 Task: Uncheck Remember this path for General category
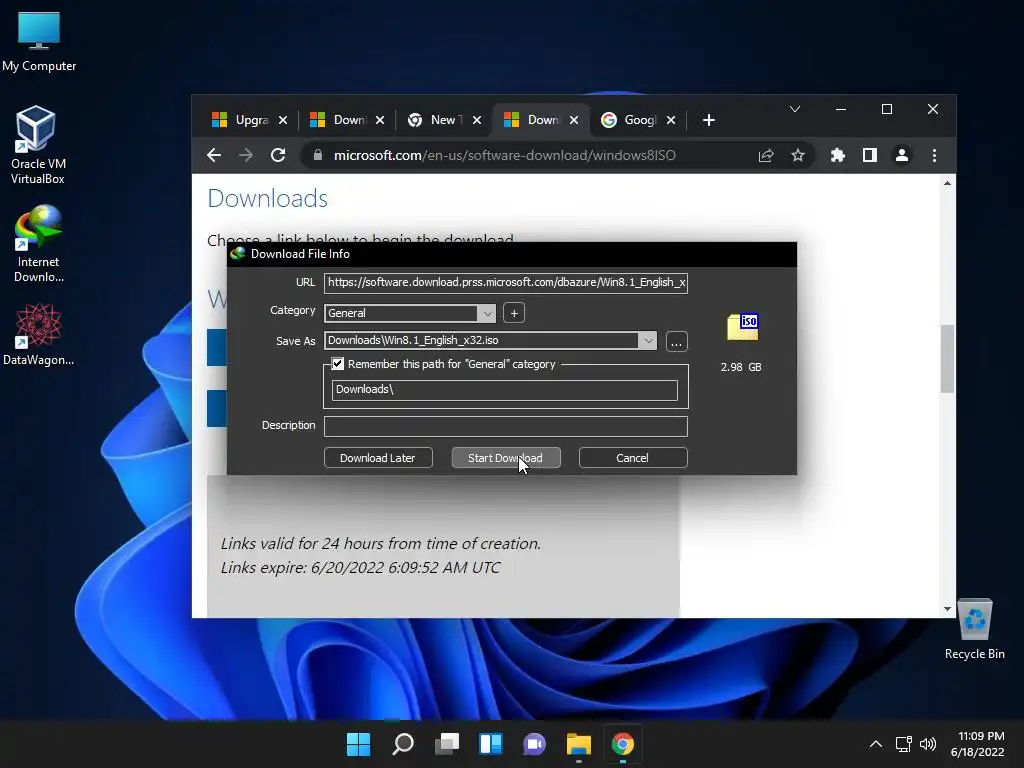coord(338,364)
